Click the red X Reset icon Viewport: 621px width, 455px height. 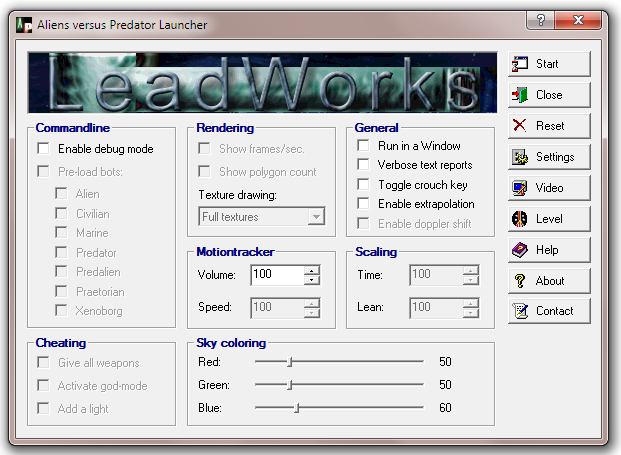point(520,126)
